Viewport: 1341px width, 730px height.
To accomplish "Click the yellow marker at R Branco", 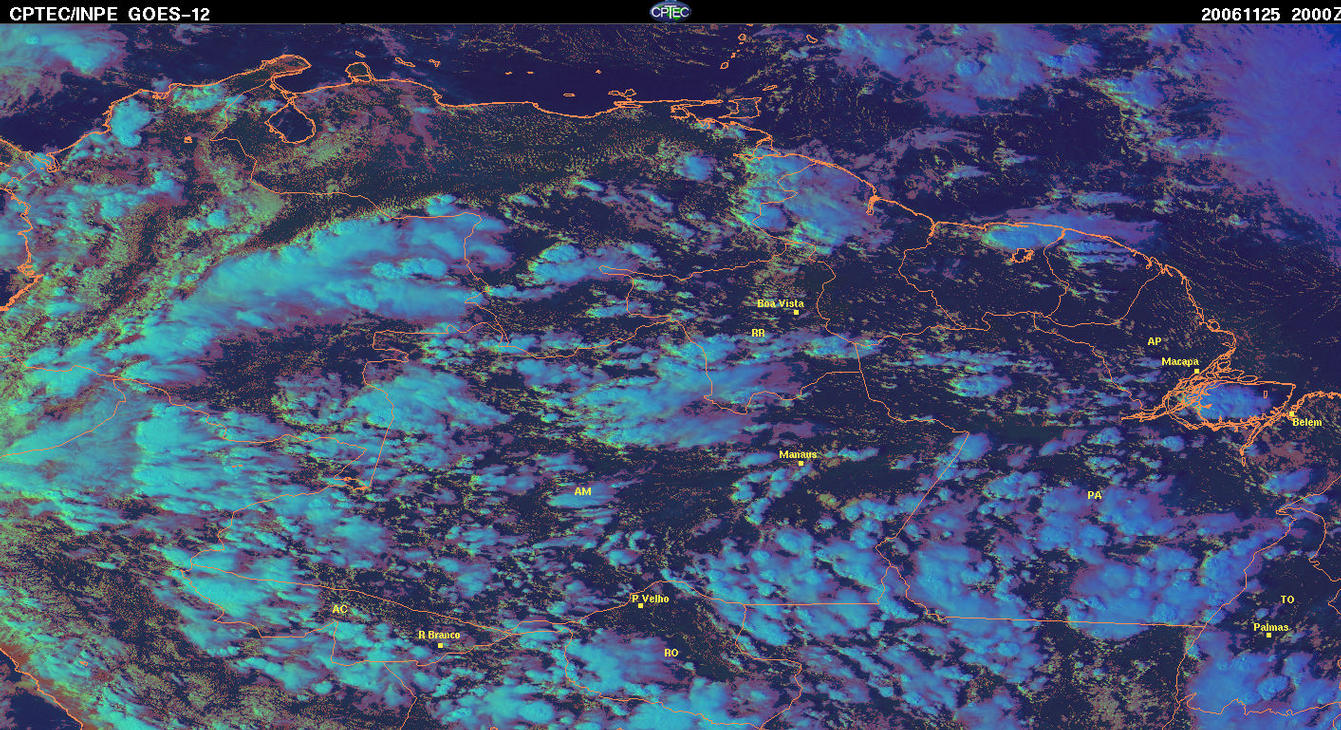I will coord(440,645).
